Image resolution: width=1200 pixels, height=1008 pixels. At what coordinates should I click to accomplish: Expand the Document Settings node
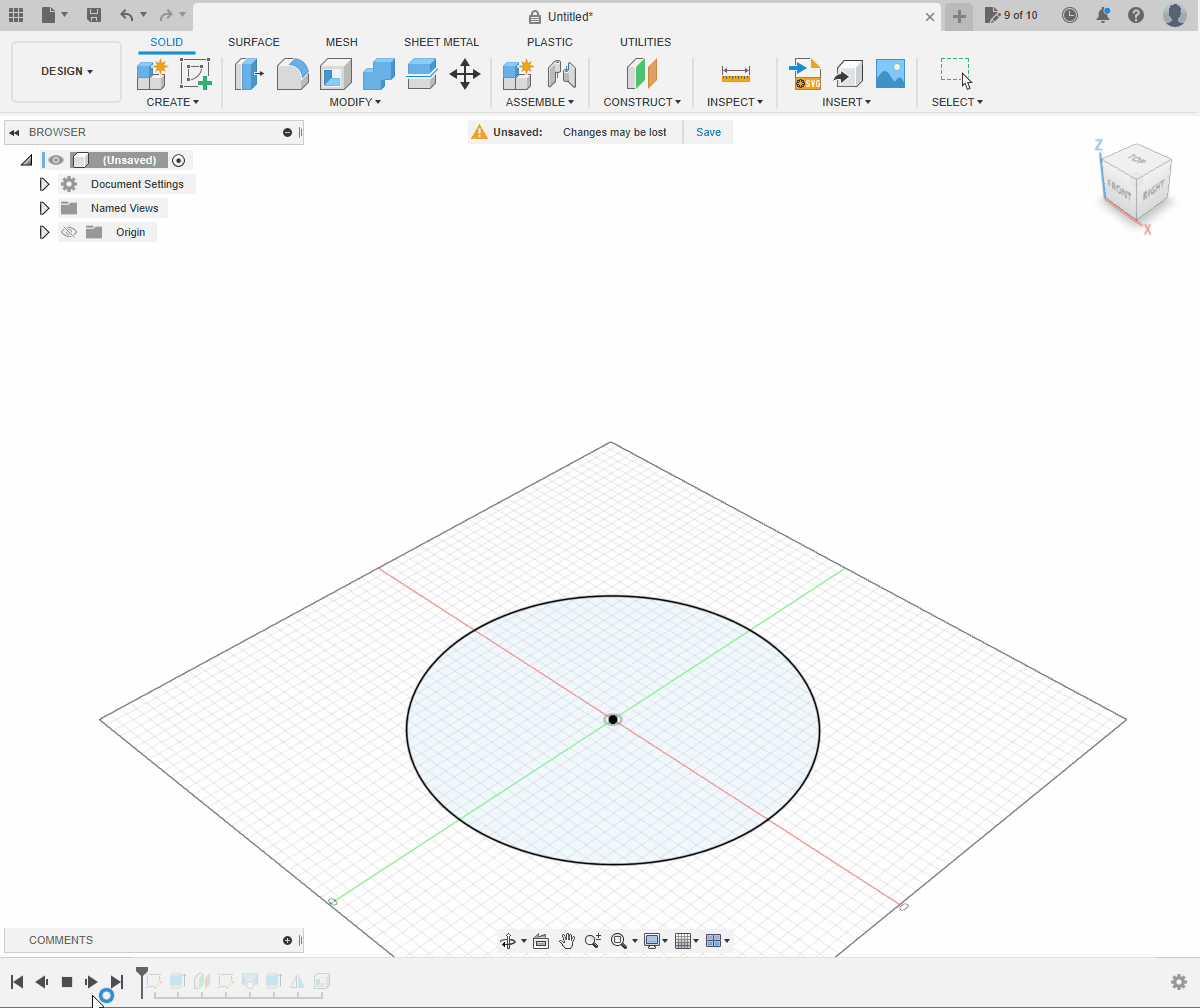click(44, 184)
